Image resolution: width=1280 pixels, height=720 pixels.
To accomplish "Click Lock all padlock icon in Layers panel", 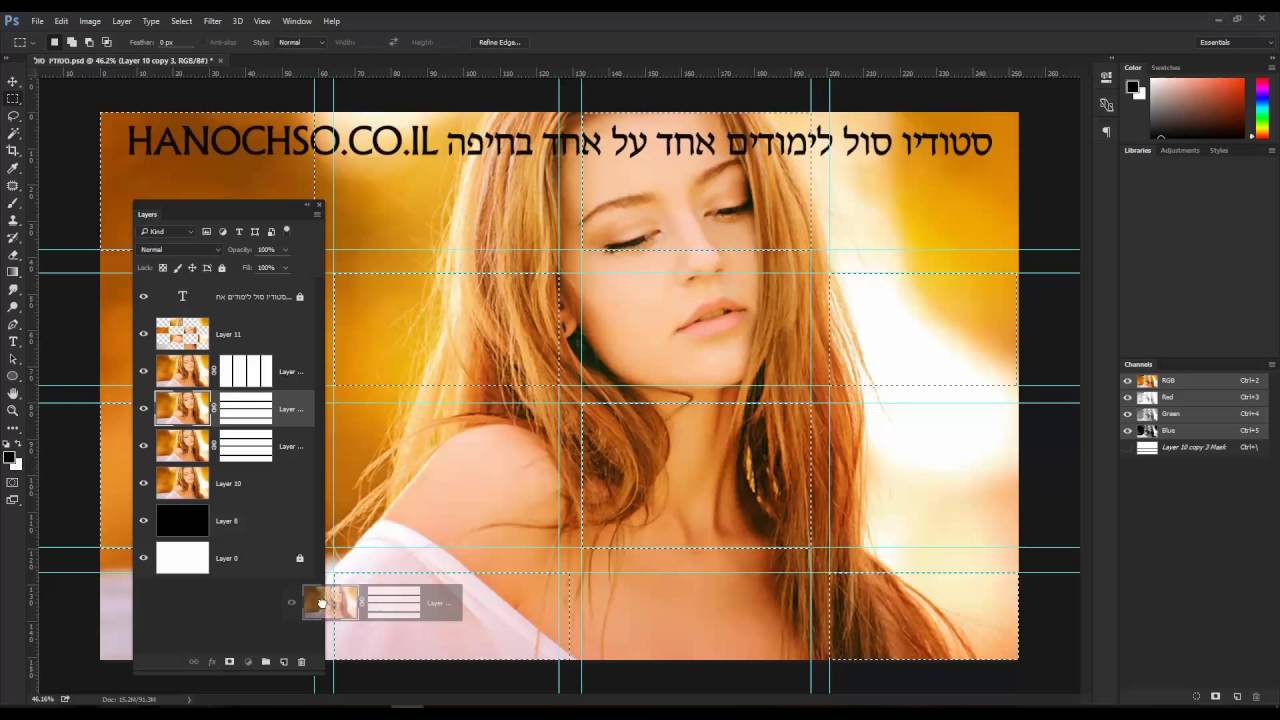I will coord(222,268).
